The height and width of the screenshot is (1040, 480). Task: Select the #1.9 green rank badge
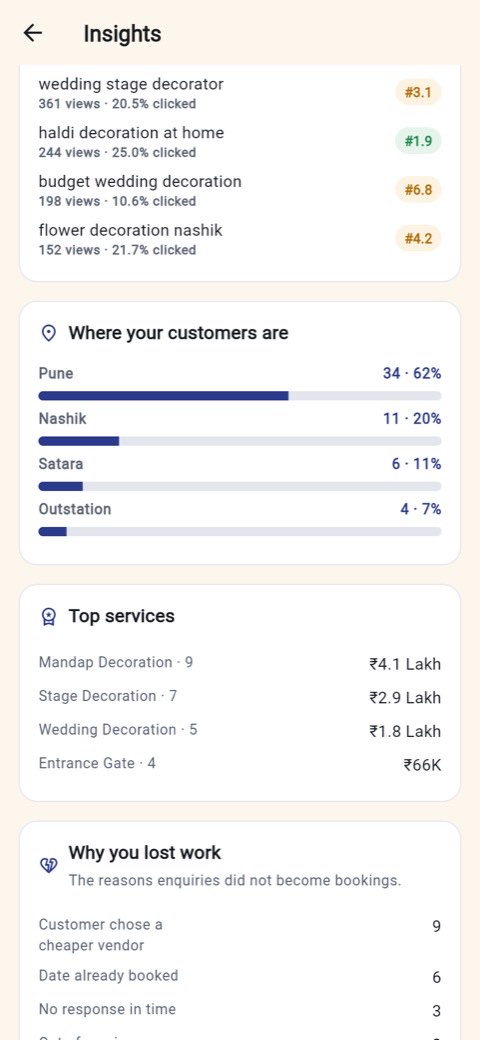point(418,141)
